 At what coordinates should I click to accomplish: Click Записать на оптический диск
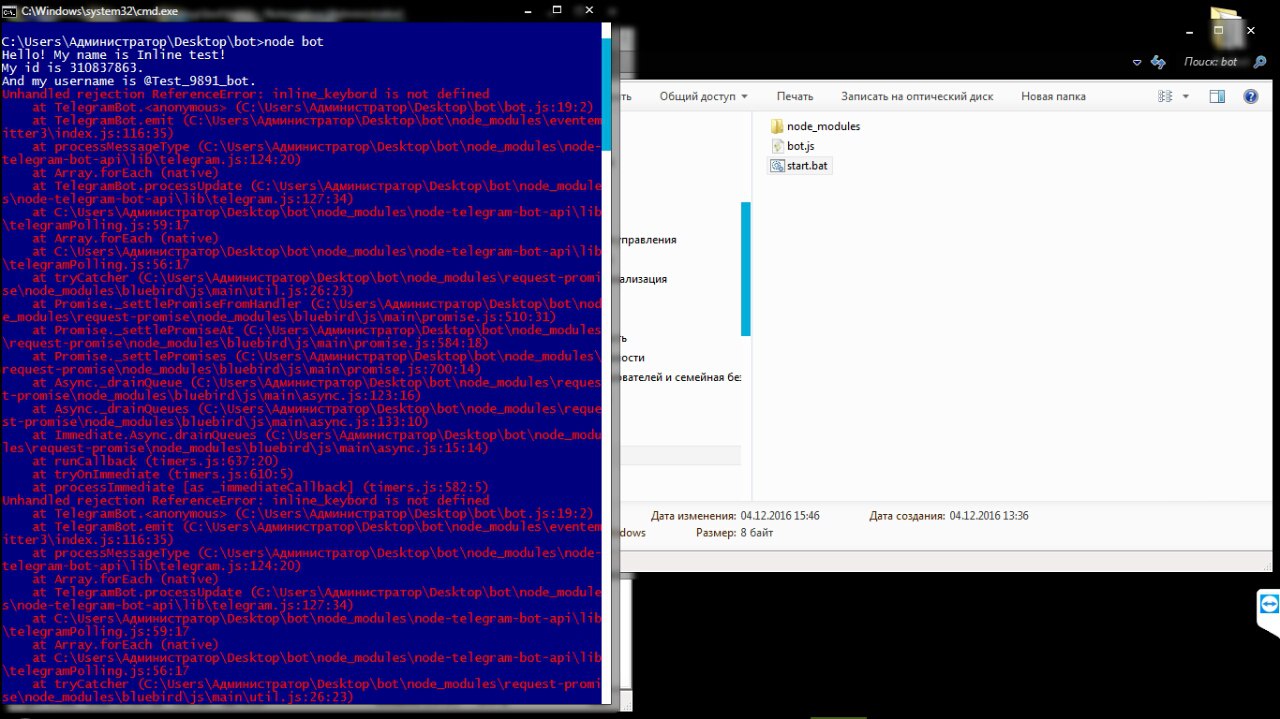pyautogui.click(x=917, y=96)
